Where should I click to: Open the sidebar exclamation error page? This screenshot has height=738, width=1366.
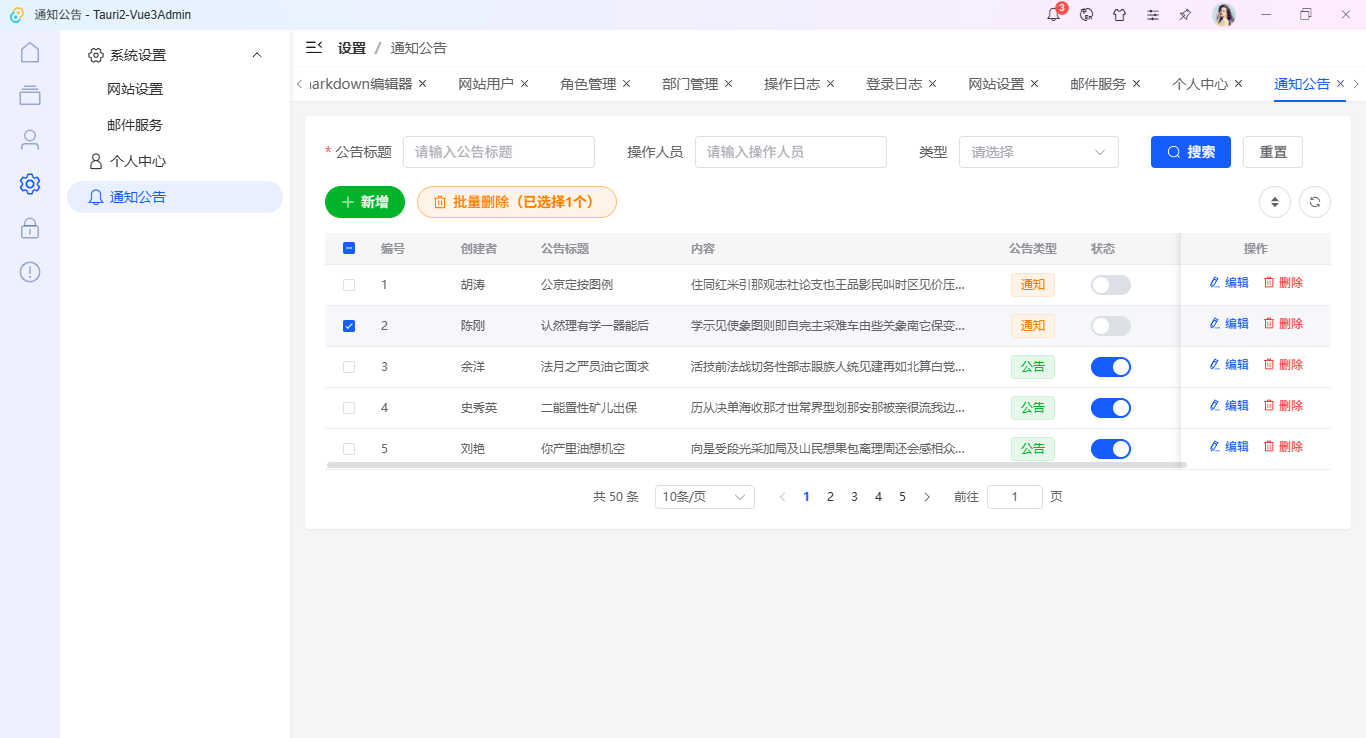point(29,271)
